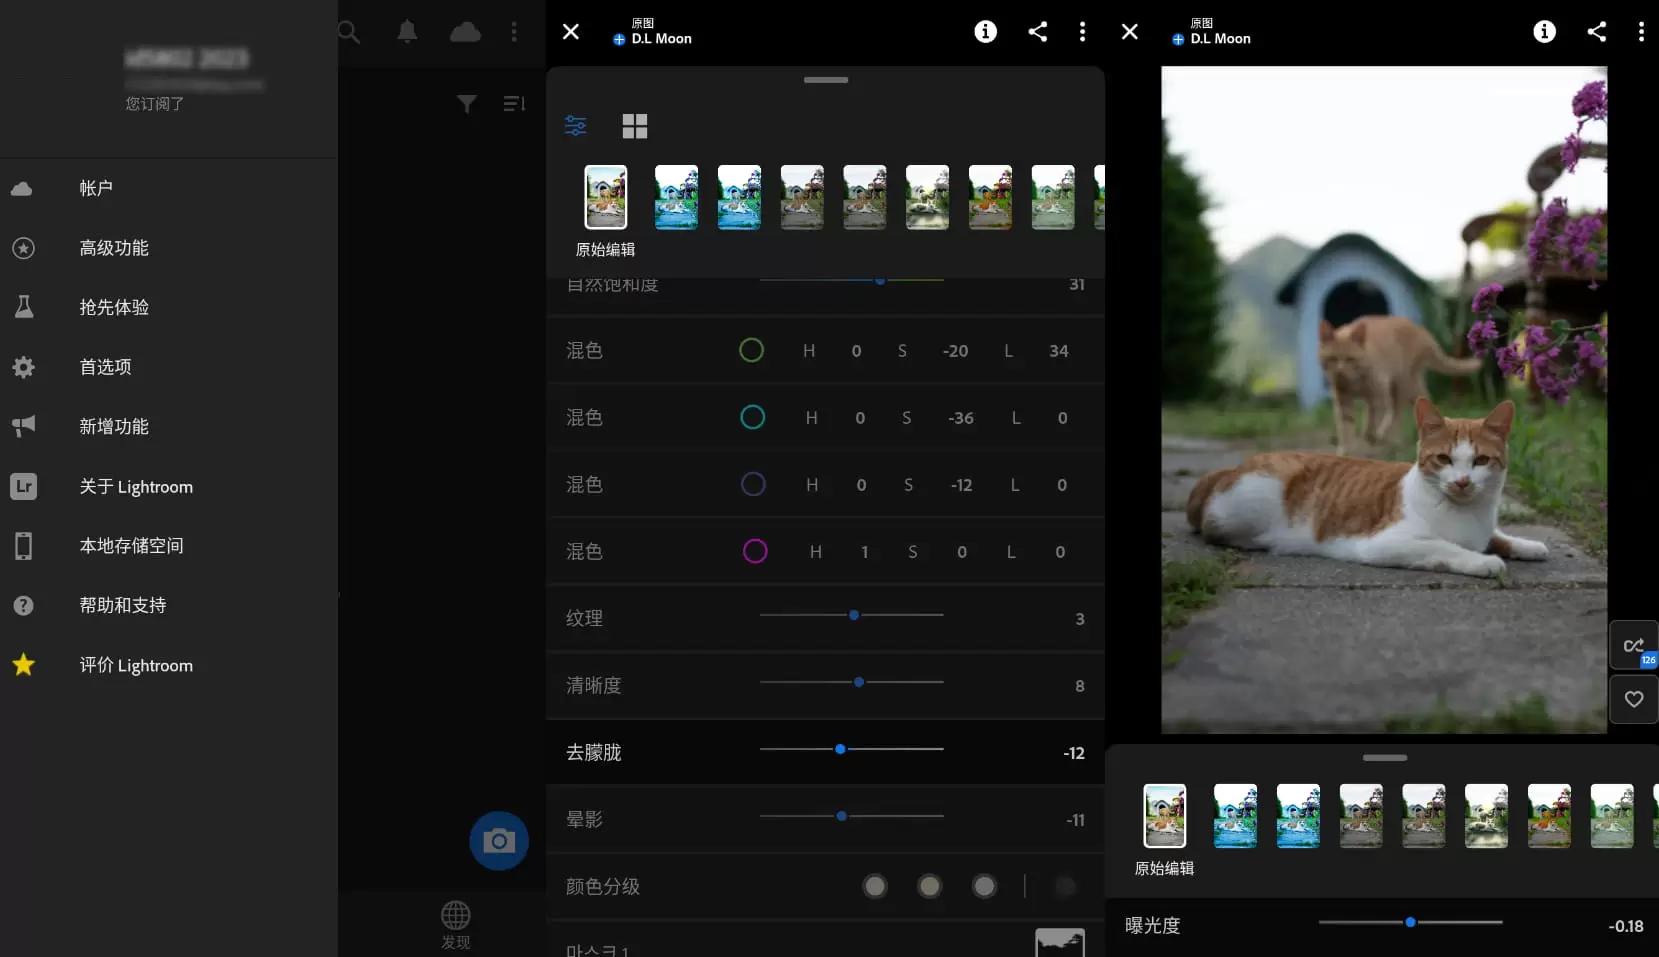Open 新增功能 menu entry
This screenshot has height=957, width=1659.
click(x=169, y=427)
